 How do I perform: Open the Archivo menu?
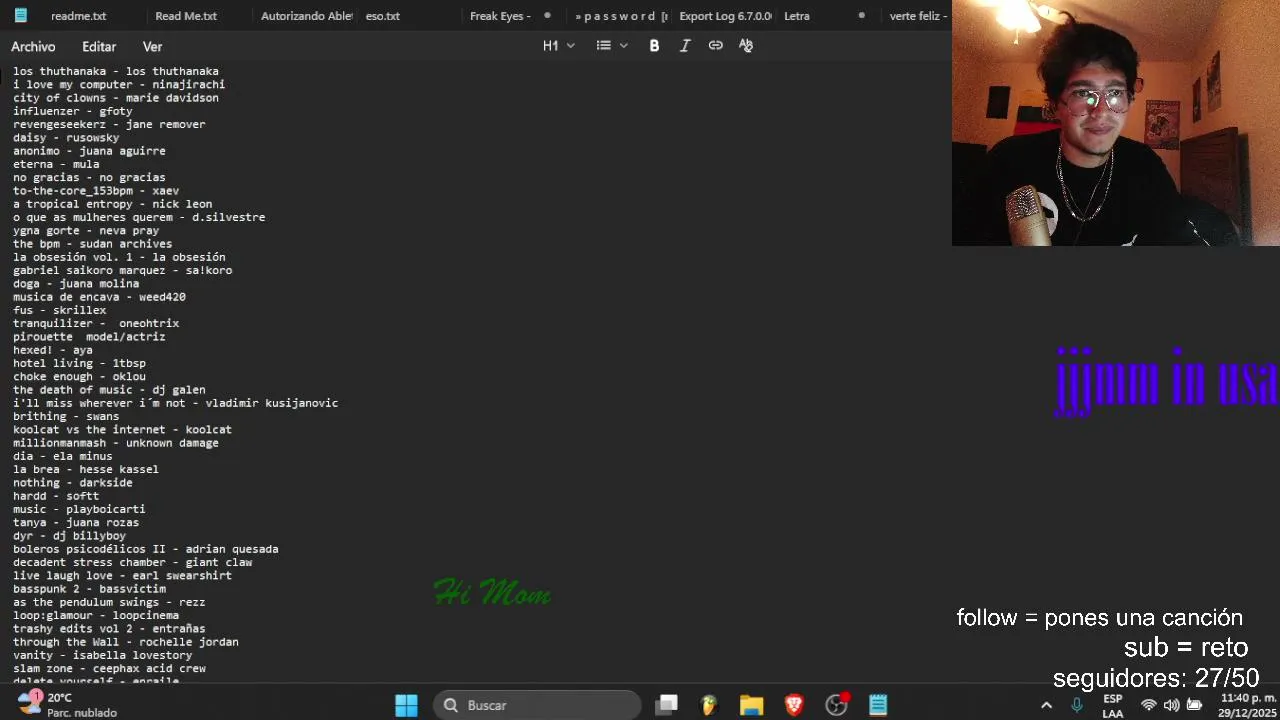[x=33, y=47]
